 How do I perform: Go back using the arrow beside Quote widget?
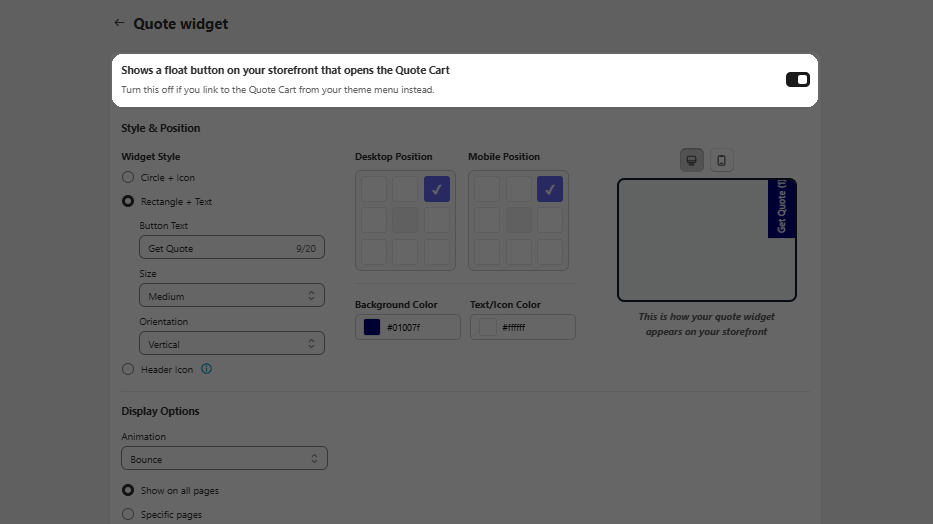click(x=119, y=23)
